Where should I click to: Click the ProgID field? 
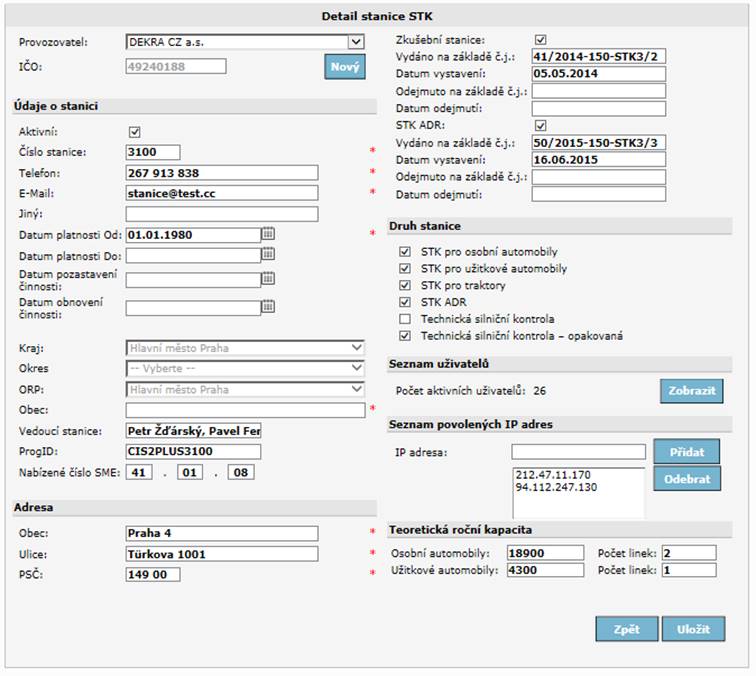pyautogui.click(x=193, y=451)
